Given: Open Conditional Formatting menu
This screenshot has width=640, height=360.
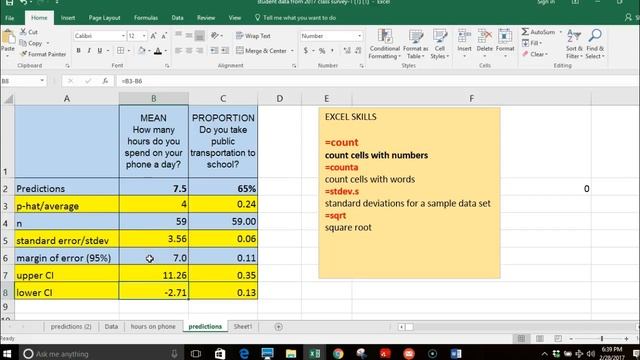Looking at the screenshot, I should (x=384, y=44).
